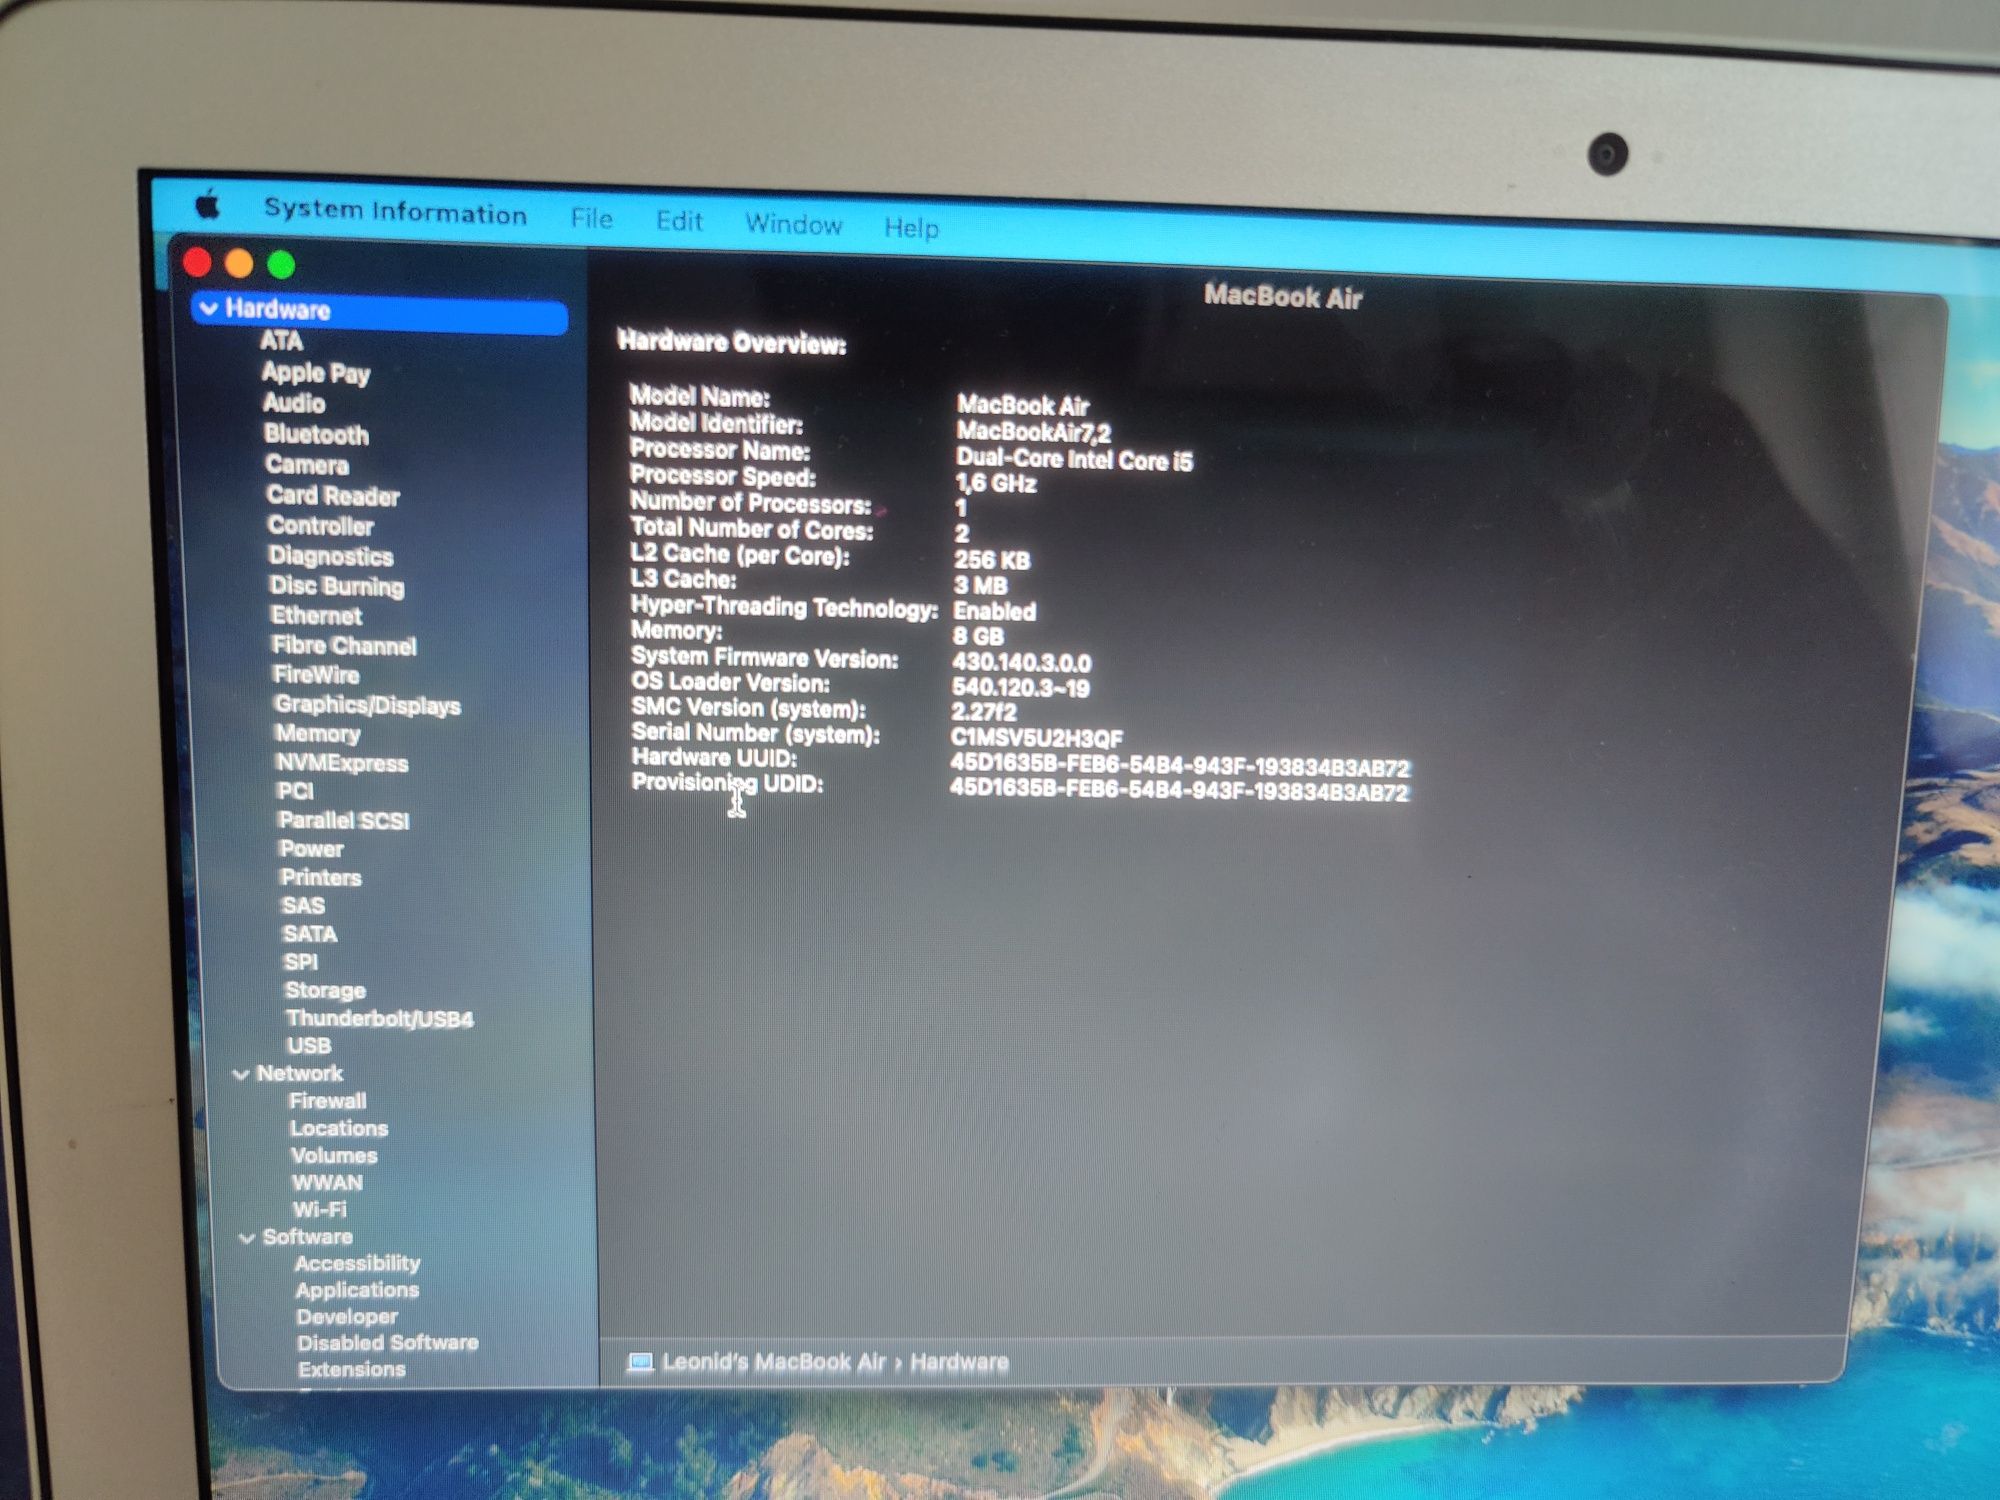Image resolution: width=2000 pixels, height=1500 pixels.
Task: Select Camera in the sidebar
Action: [307, 465]
